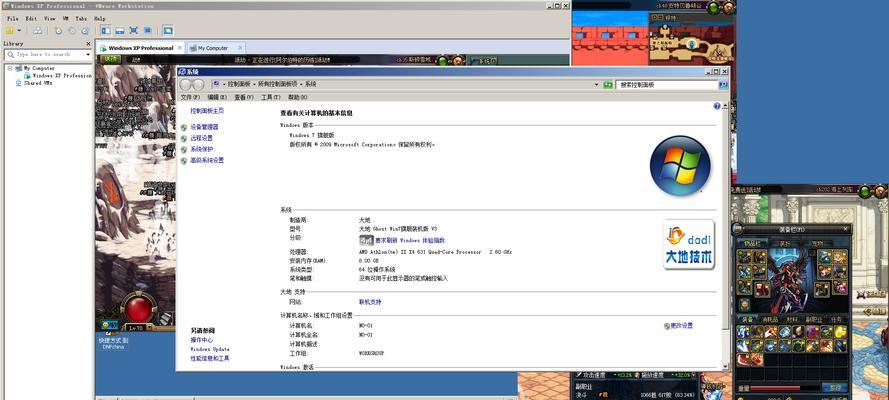Click the back arrow in the System window

(x=186, y=84)
